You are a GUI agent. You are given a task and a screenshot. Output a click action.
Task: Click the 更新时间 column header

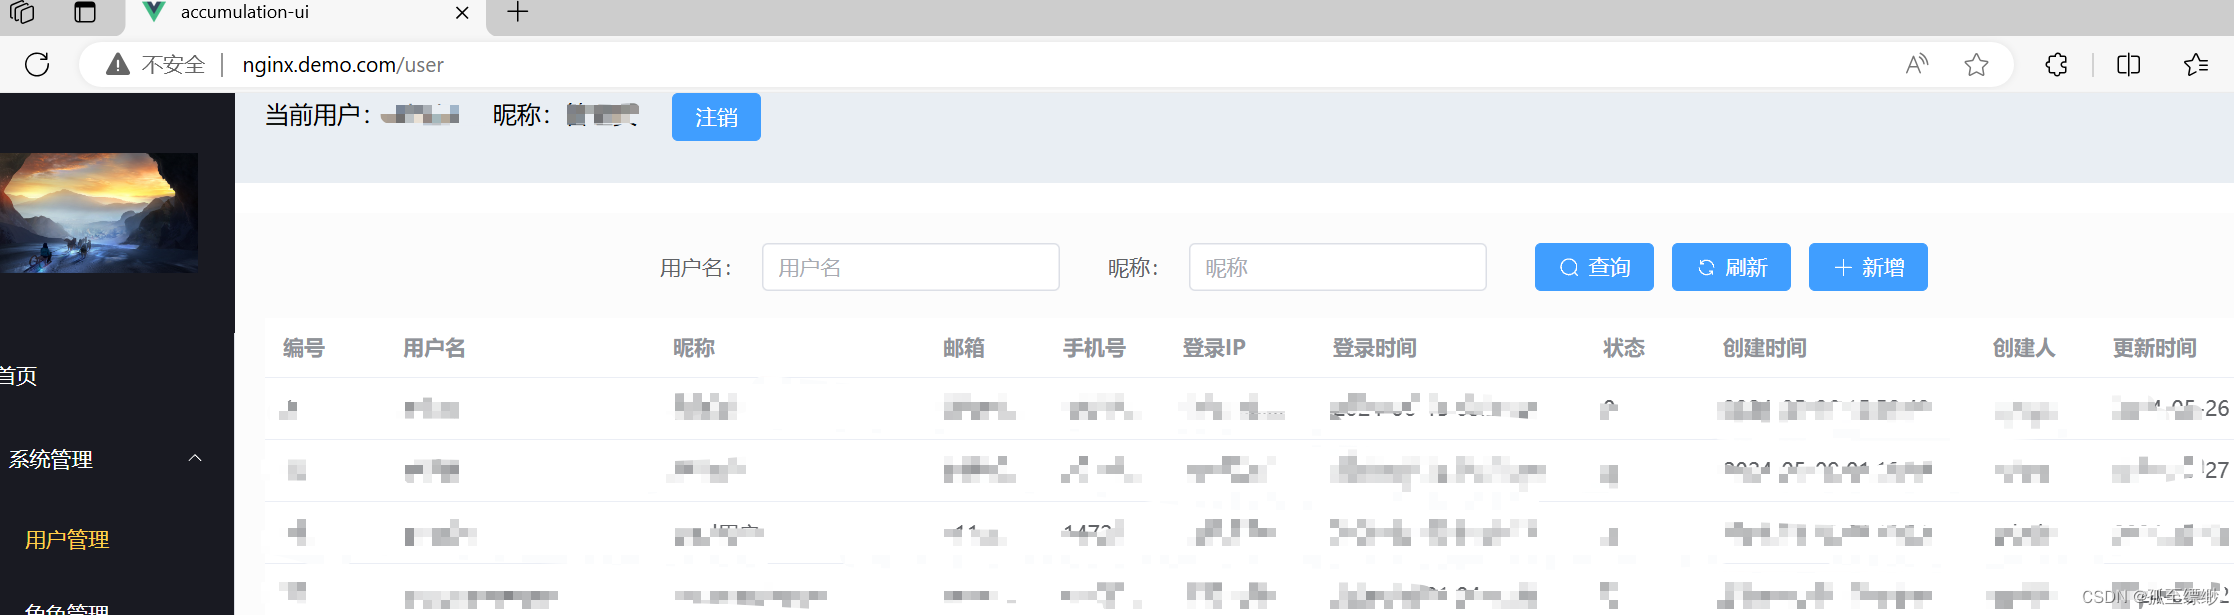[x=2155, y=348]
